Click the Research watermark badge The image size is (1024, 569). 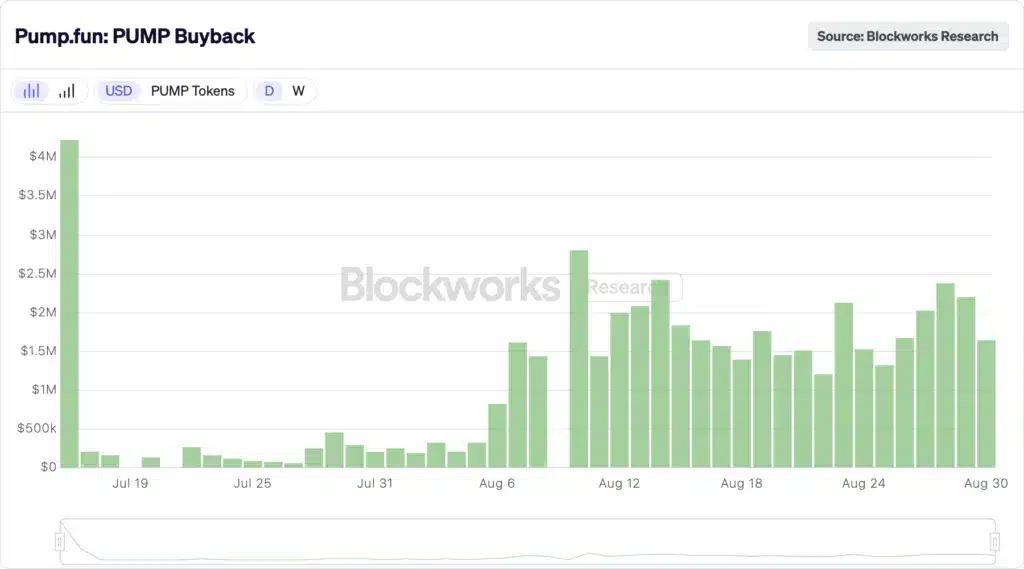633,287
